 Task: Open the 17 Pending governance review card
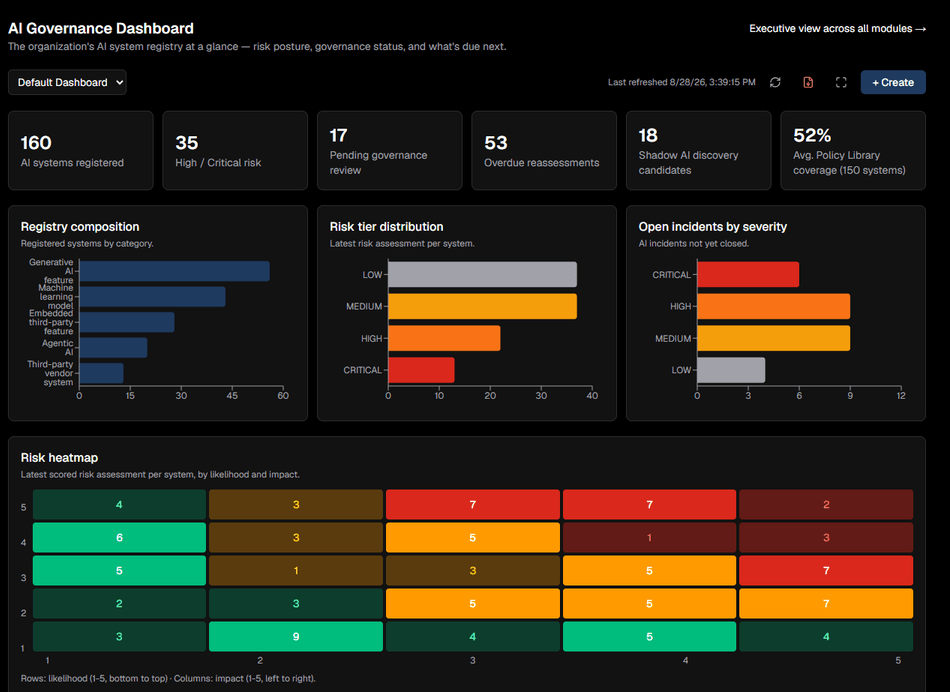pos(390,150)
